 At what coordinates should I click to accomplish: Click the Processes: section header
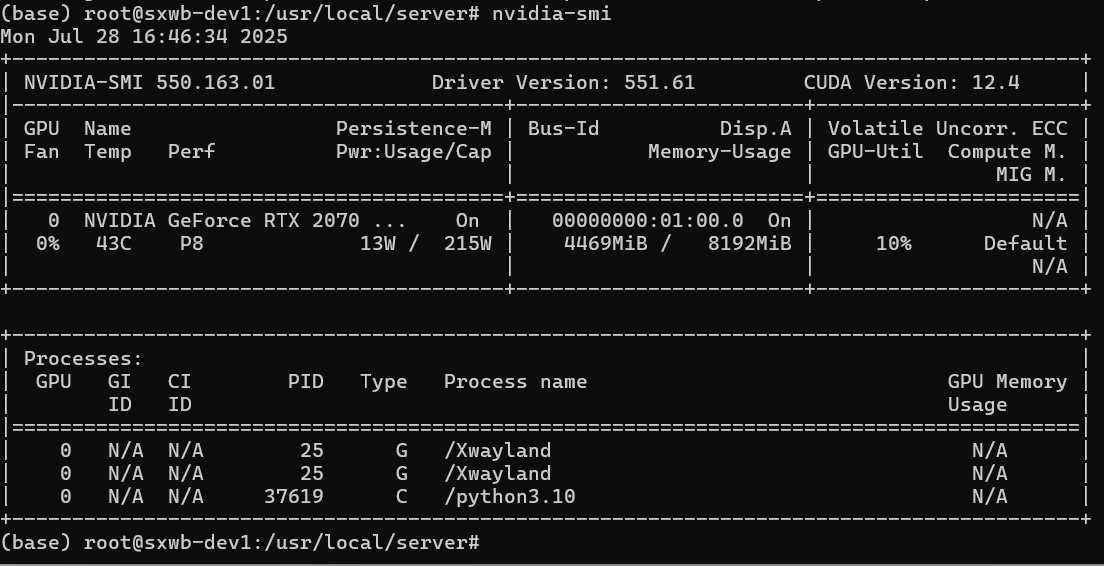pos(83,358)
